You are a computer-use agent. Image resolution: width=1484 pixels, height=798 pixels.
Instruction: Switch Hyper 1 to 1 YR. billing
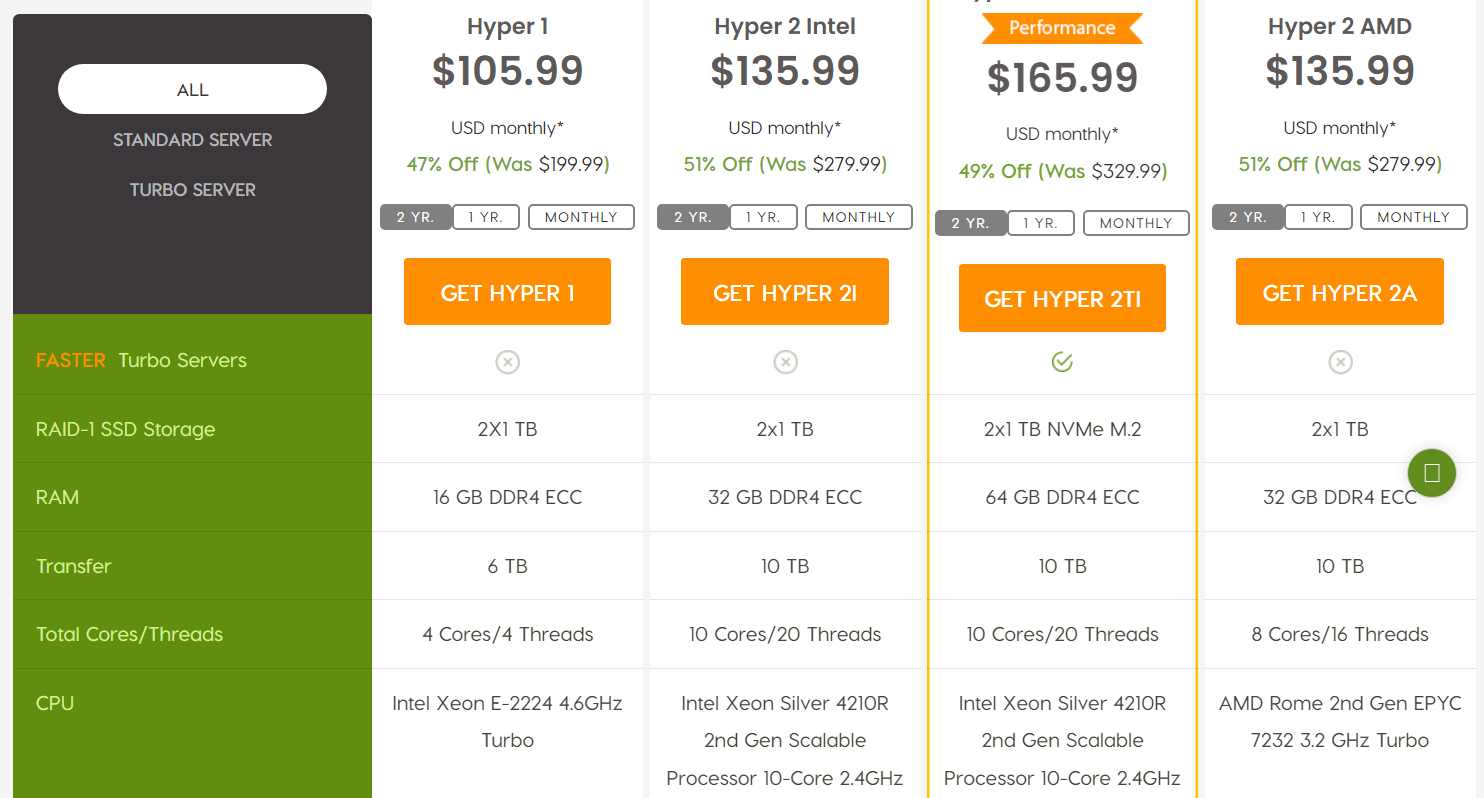pyautogui.click(x=485, y=217)
